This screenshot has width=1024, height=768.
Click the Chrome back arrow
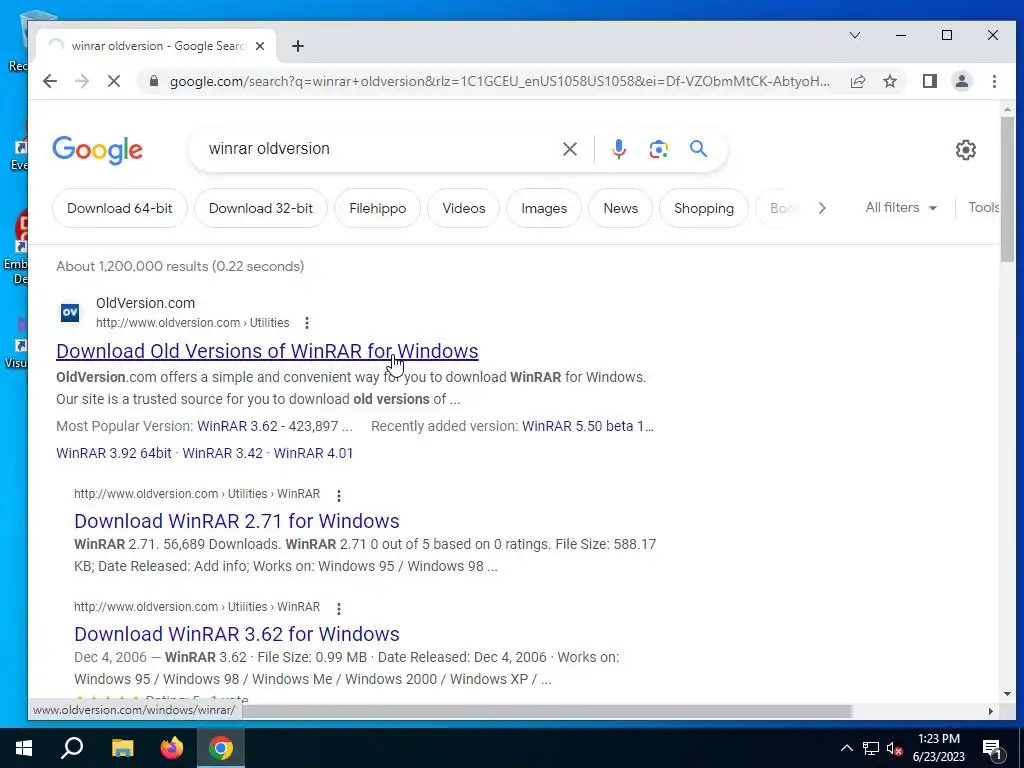tap(50, 81)
